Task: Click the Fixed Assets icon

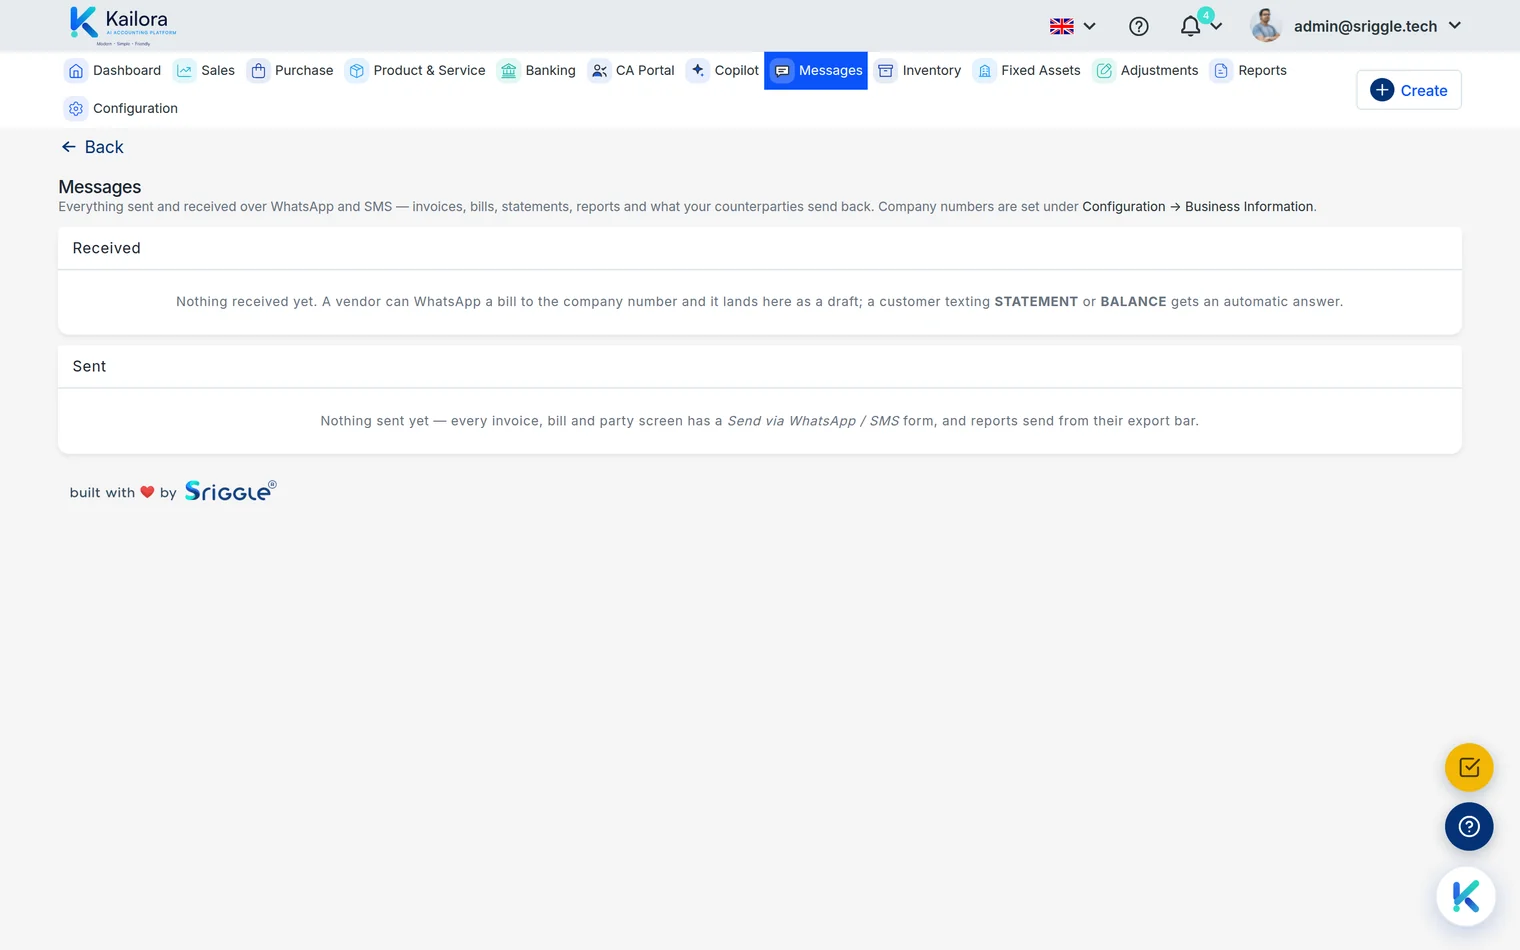Action: click(985, 71)
